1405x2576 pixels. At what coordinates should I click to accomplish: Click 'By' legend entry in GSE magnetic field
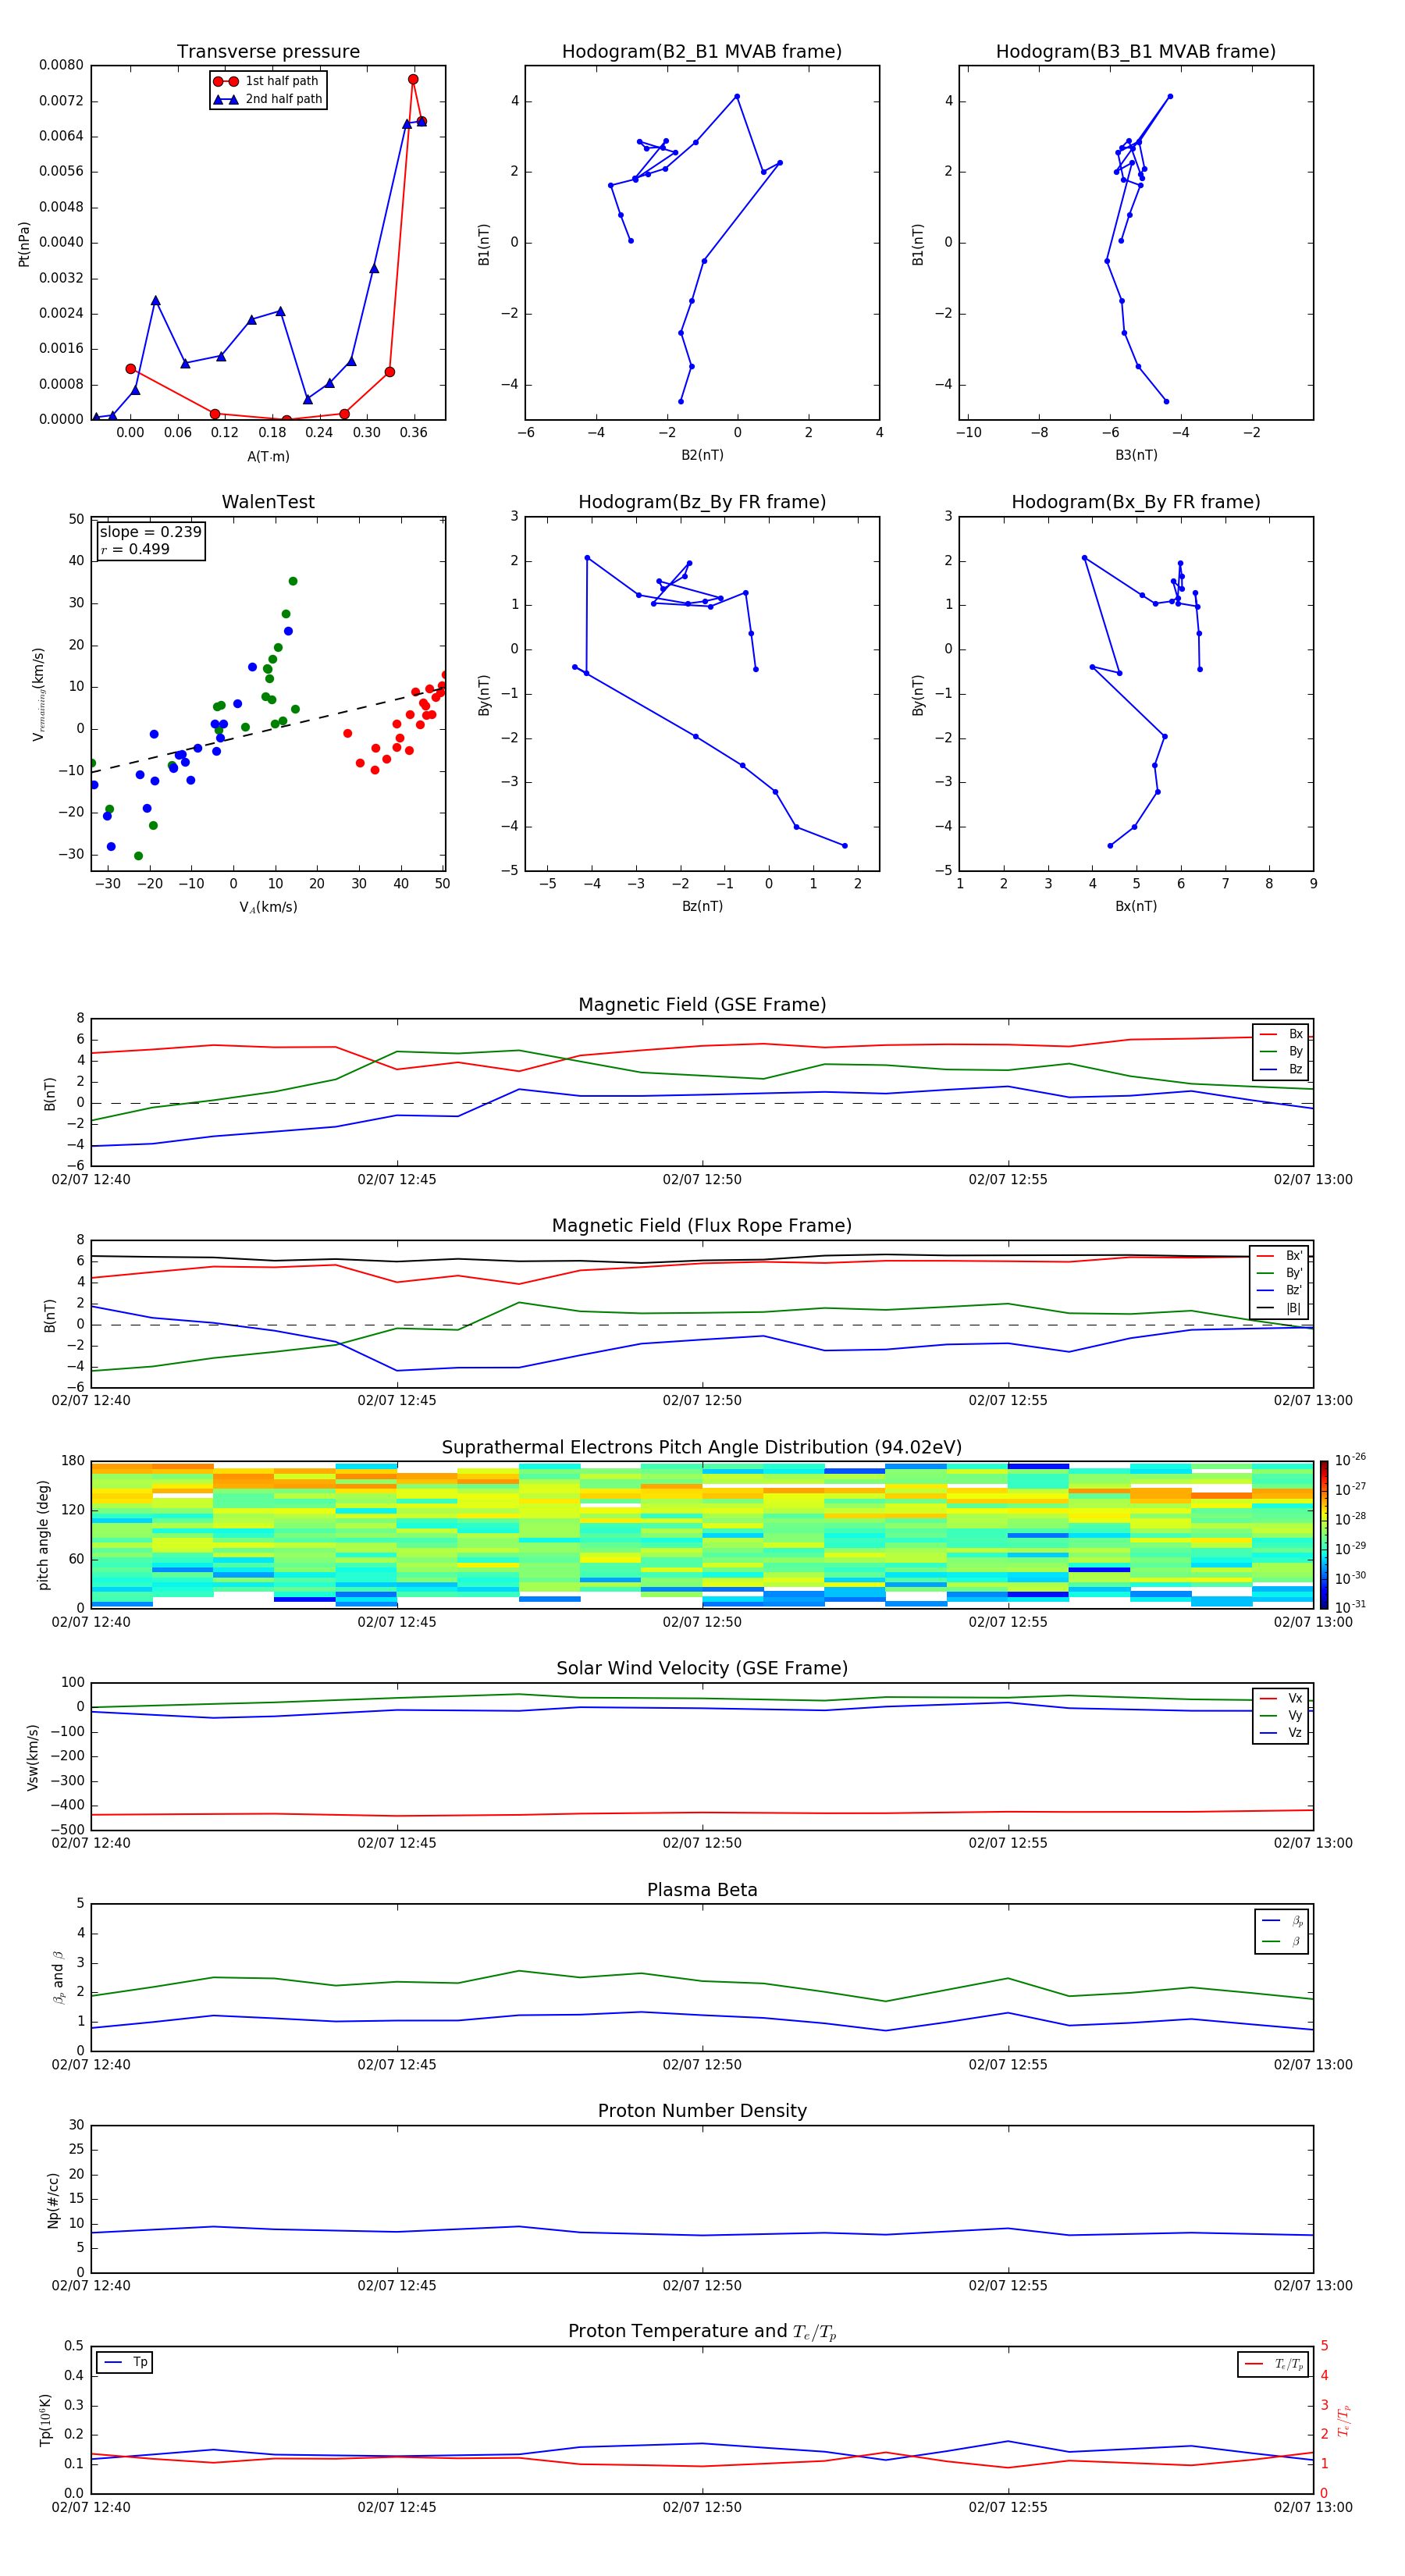[x=1281, y=1051]
